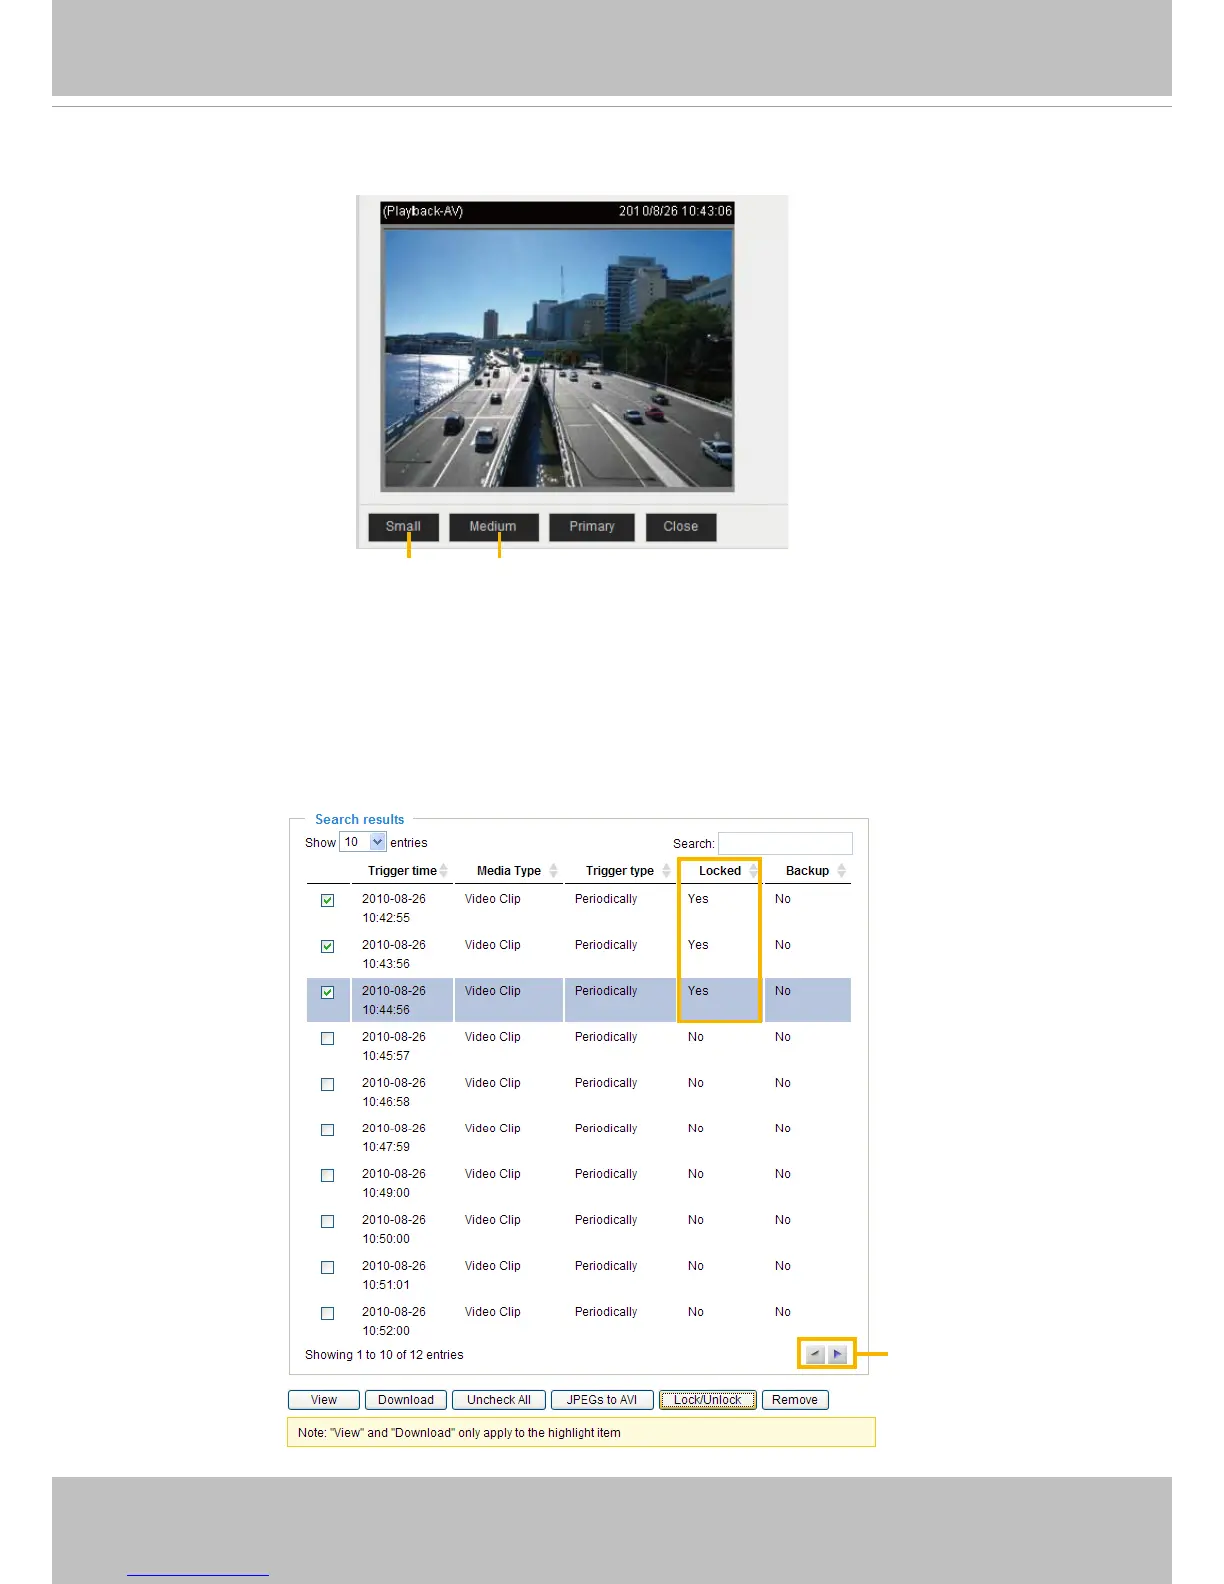This screenshot has width=1224, height=1584.
Task: Go to previous page of search results
Action: (815, 1354)
